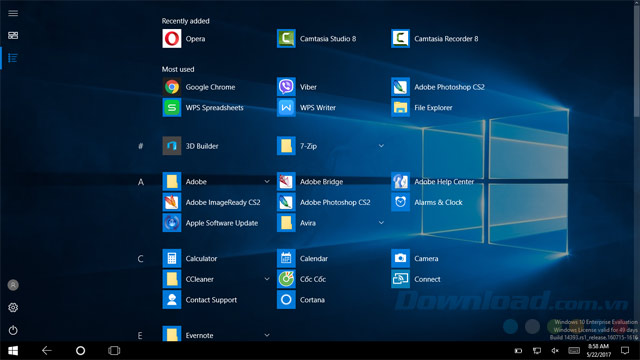Open the Viber app icon

(286, 87)
